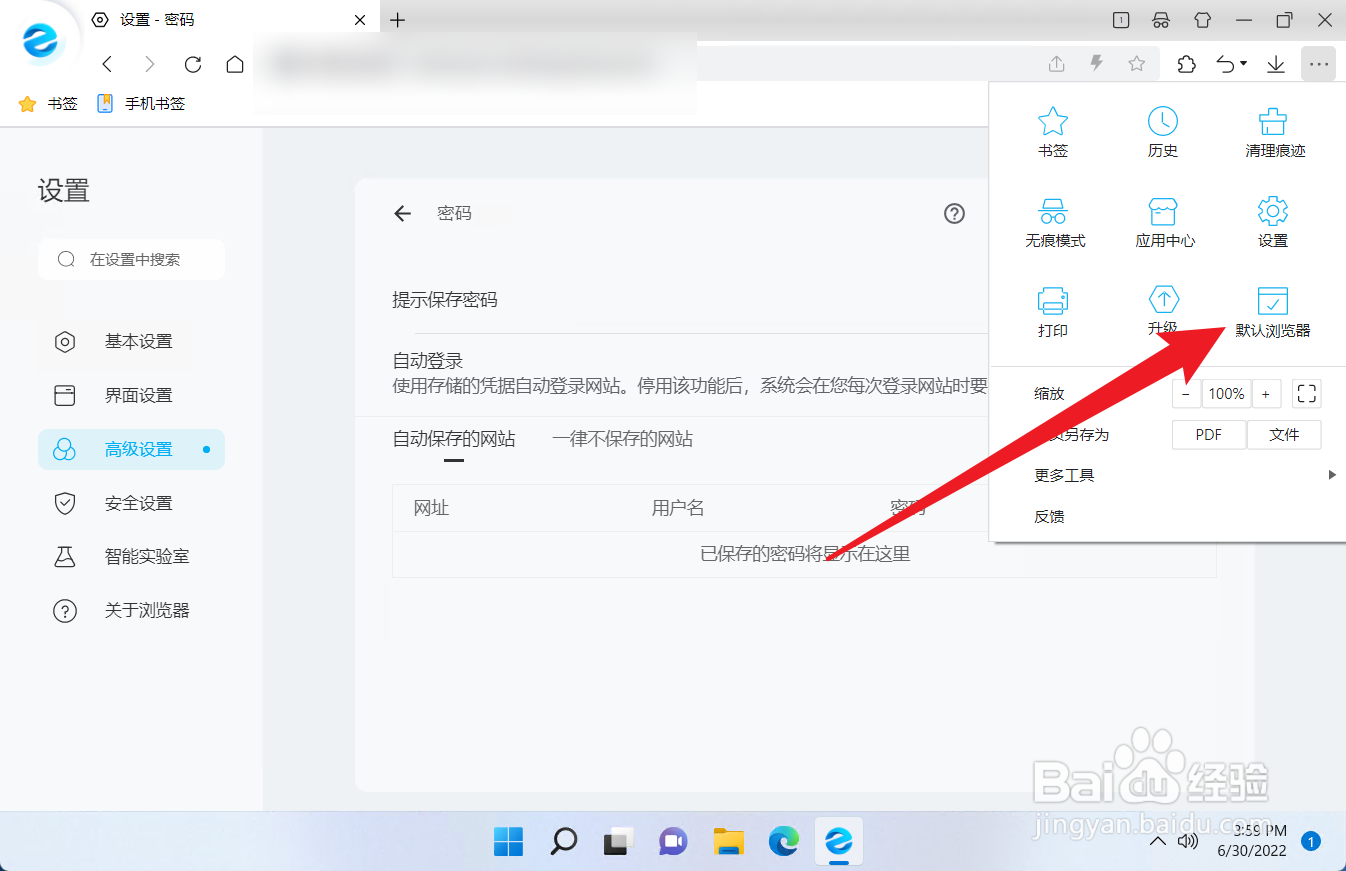
Task: Click the 网址 column header
Action: point(431,508)
